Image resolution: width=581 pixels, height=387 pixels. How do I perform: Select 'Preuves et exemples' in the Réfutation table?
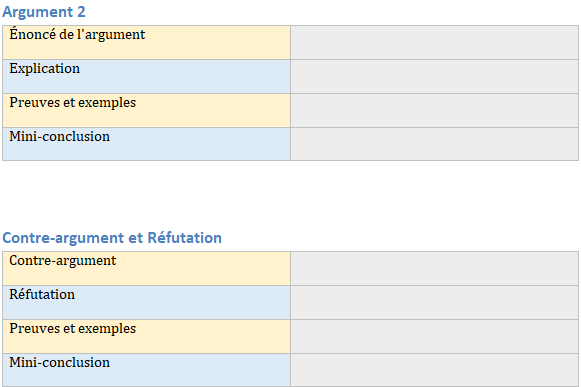(146, 337)
